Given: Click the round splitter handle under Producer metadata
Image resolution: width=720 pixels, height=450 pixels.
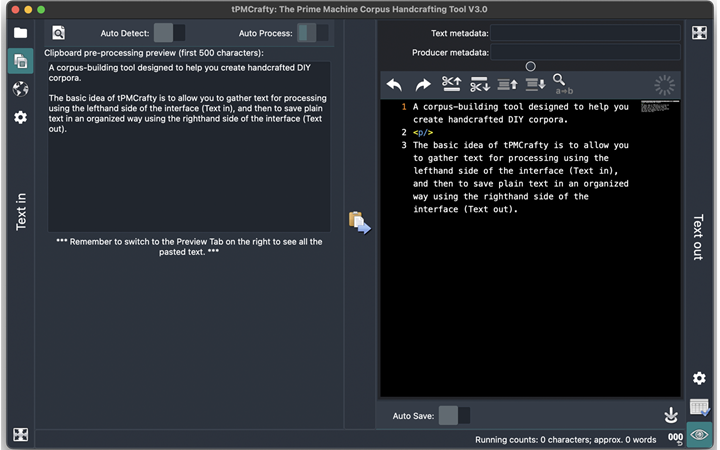Looking at the screenshot, I should tap(530, 67).
